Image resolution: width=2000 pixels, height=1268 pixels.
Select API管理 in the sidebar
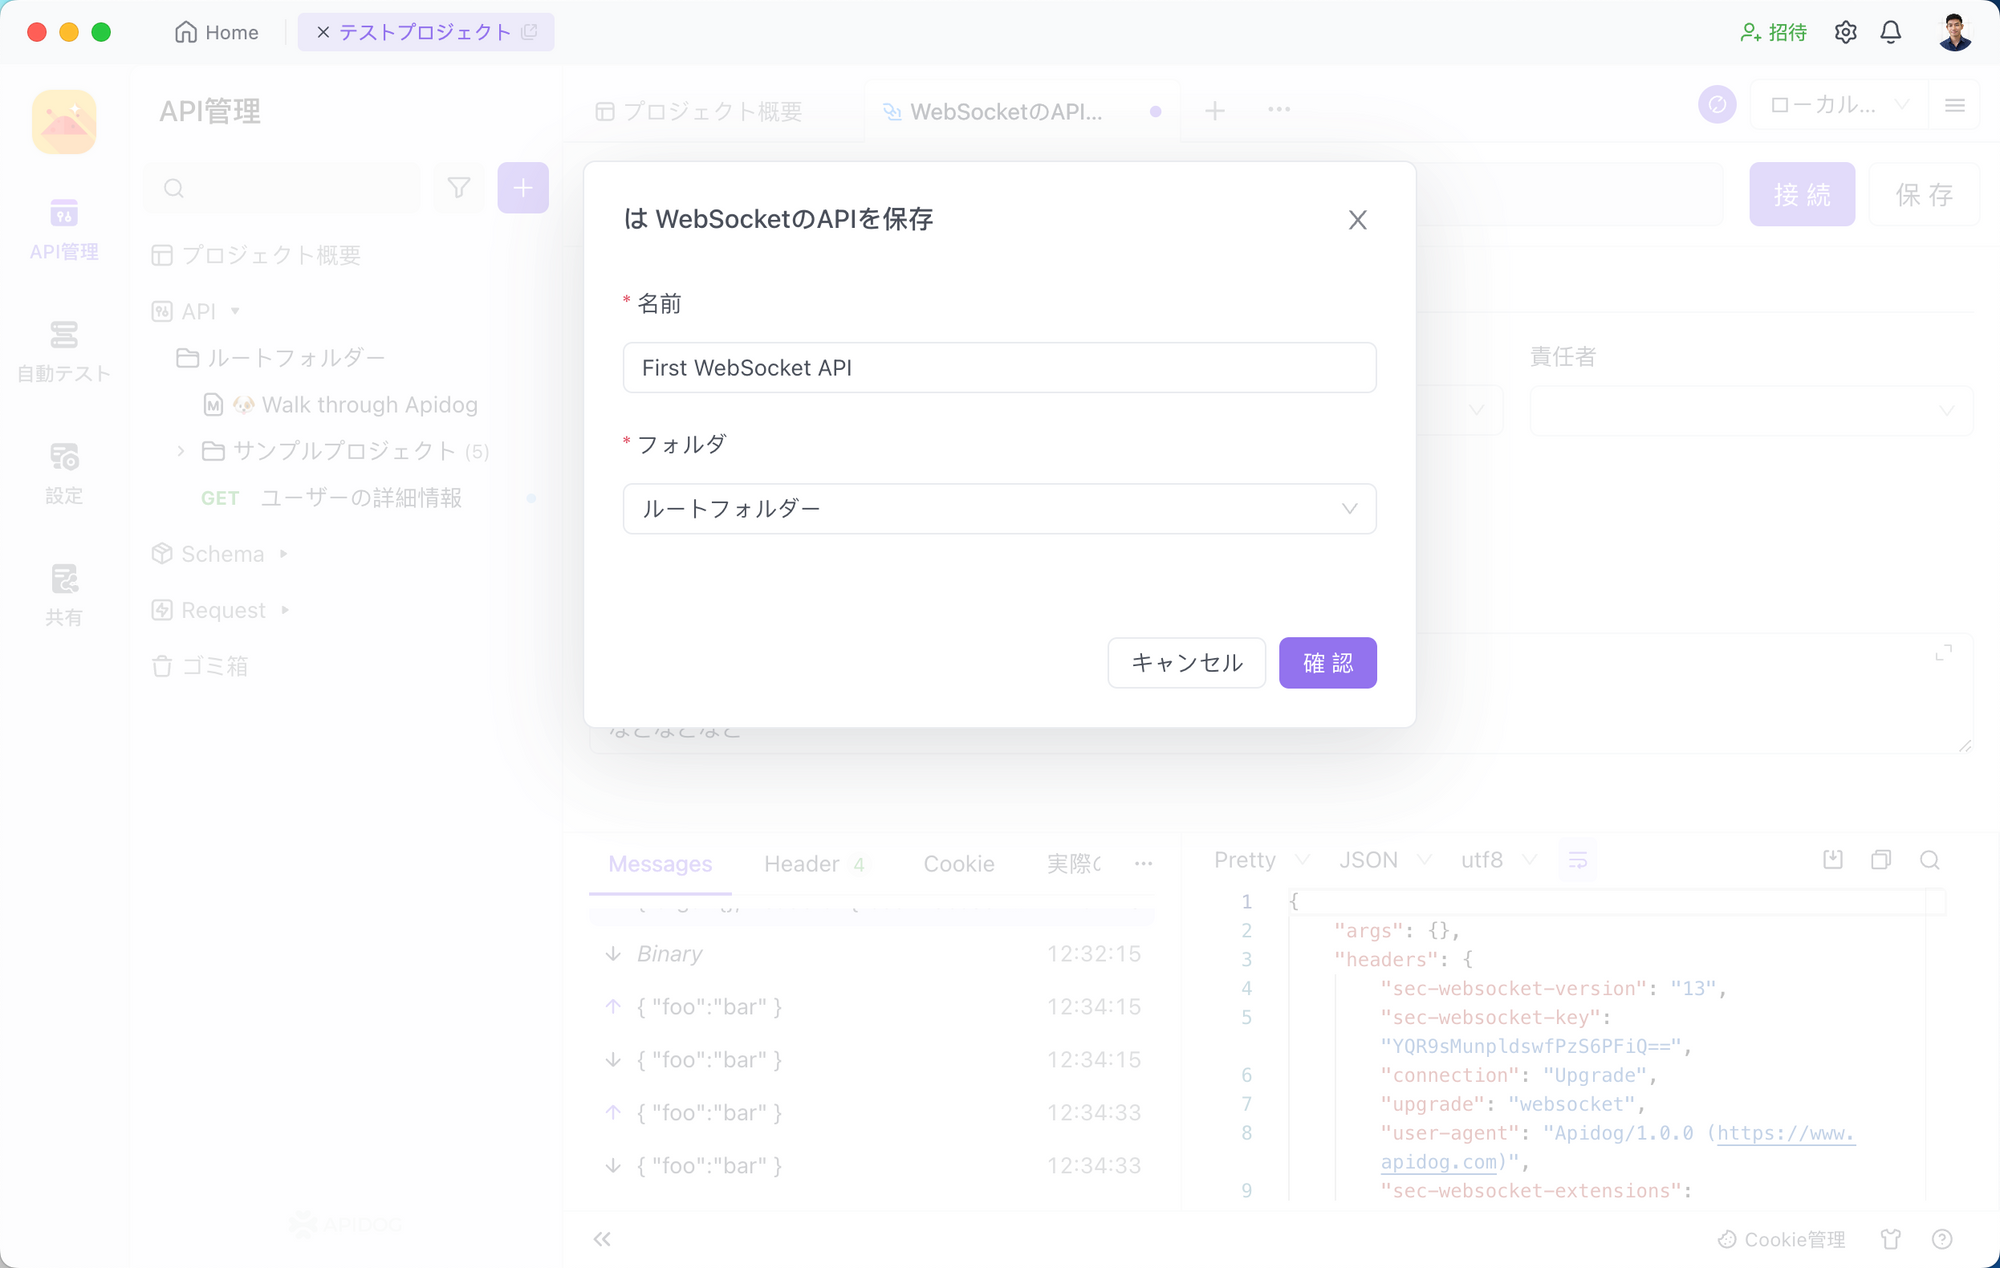pos(64,230)
